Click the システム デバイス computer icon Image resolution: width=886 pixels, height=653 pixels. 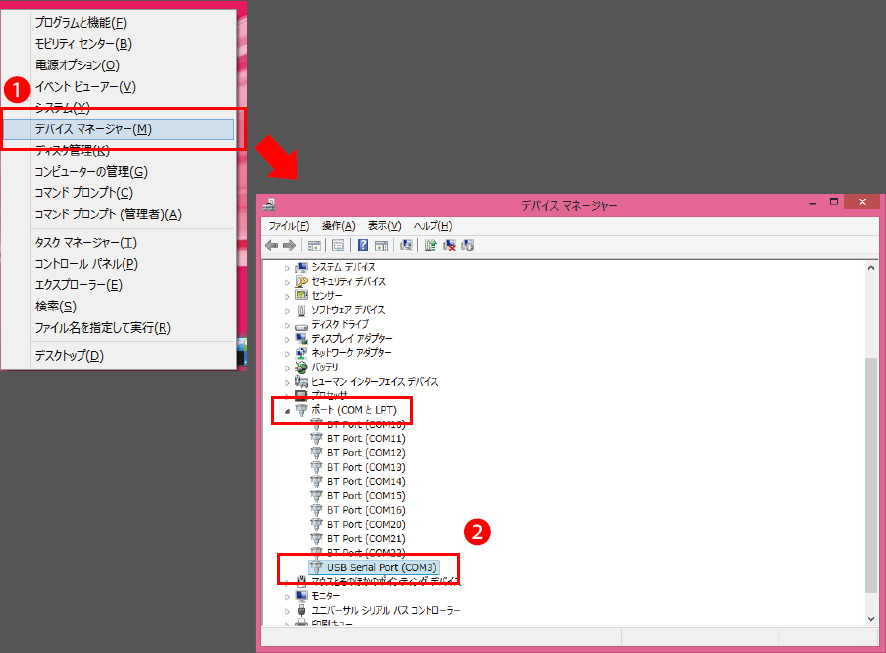tap(302, 267)
